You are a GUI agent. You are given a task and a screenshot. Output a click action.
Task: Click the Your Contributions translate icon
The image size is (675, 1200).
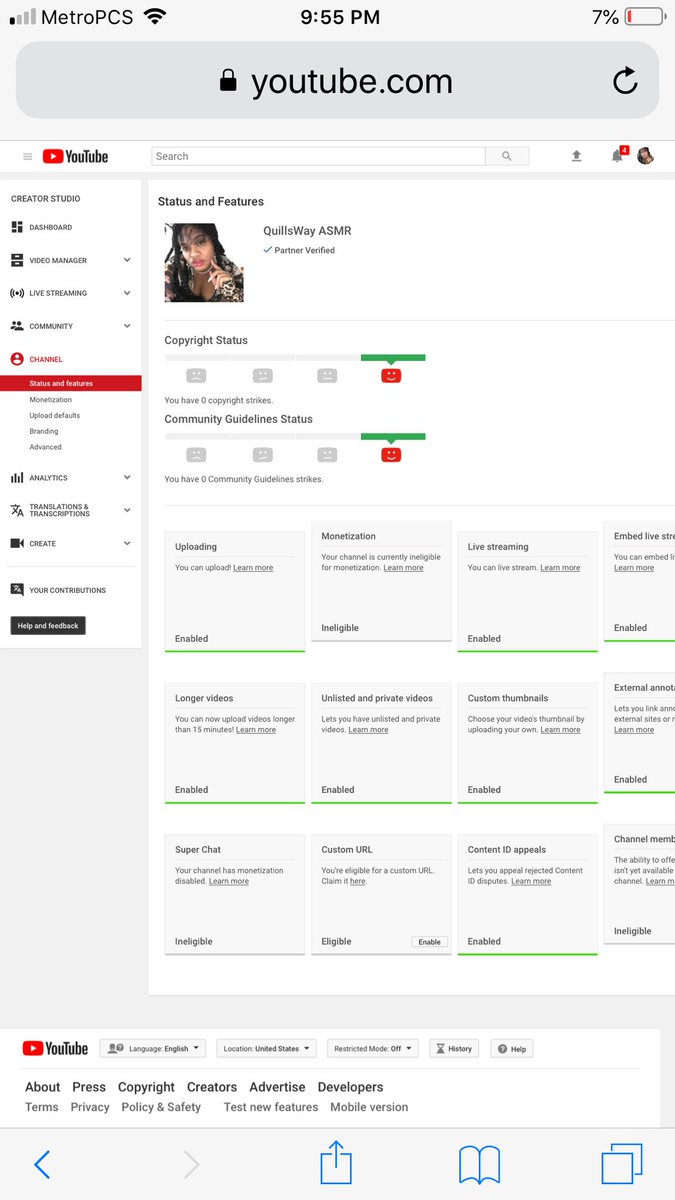[17, 590]
